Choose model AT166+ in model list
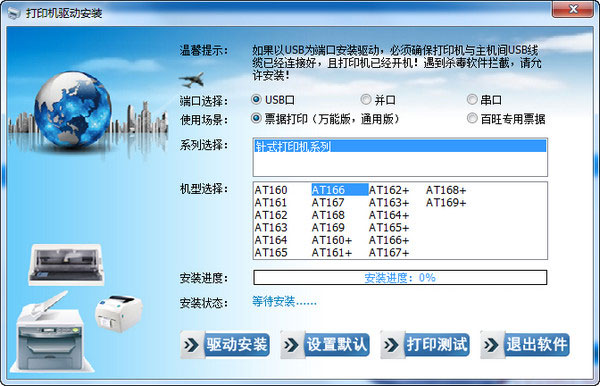Image resolution: width=600 pixels, height=386 pixels. pos(389,240)
